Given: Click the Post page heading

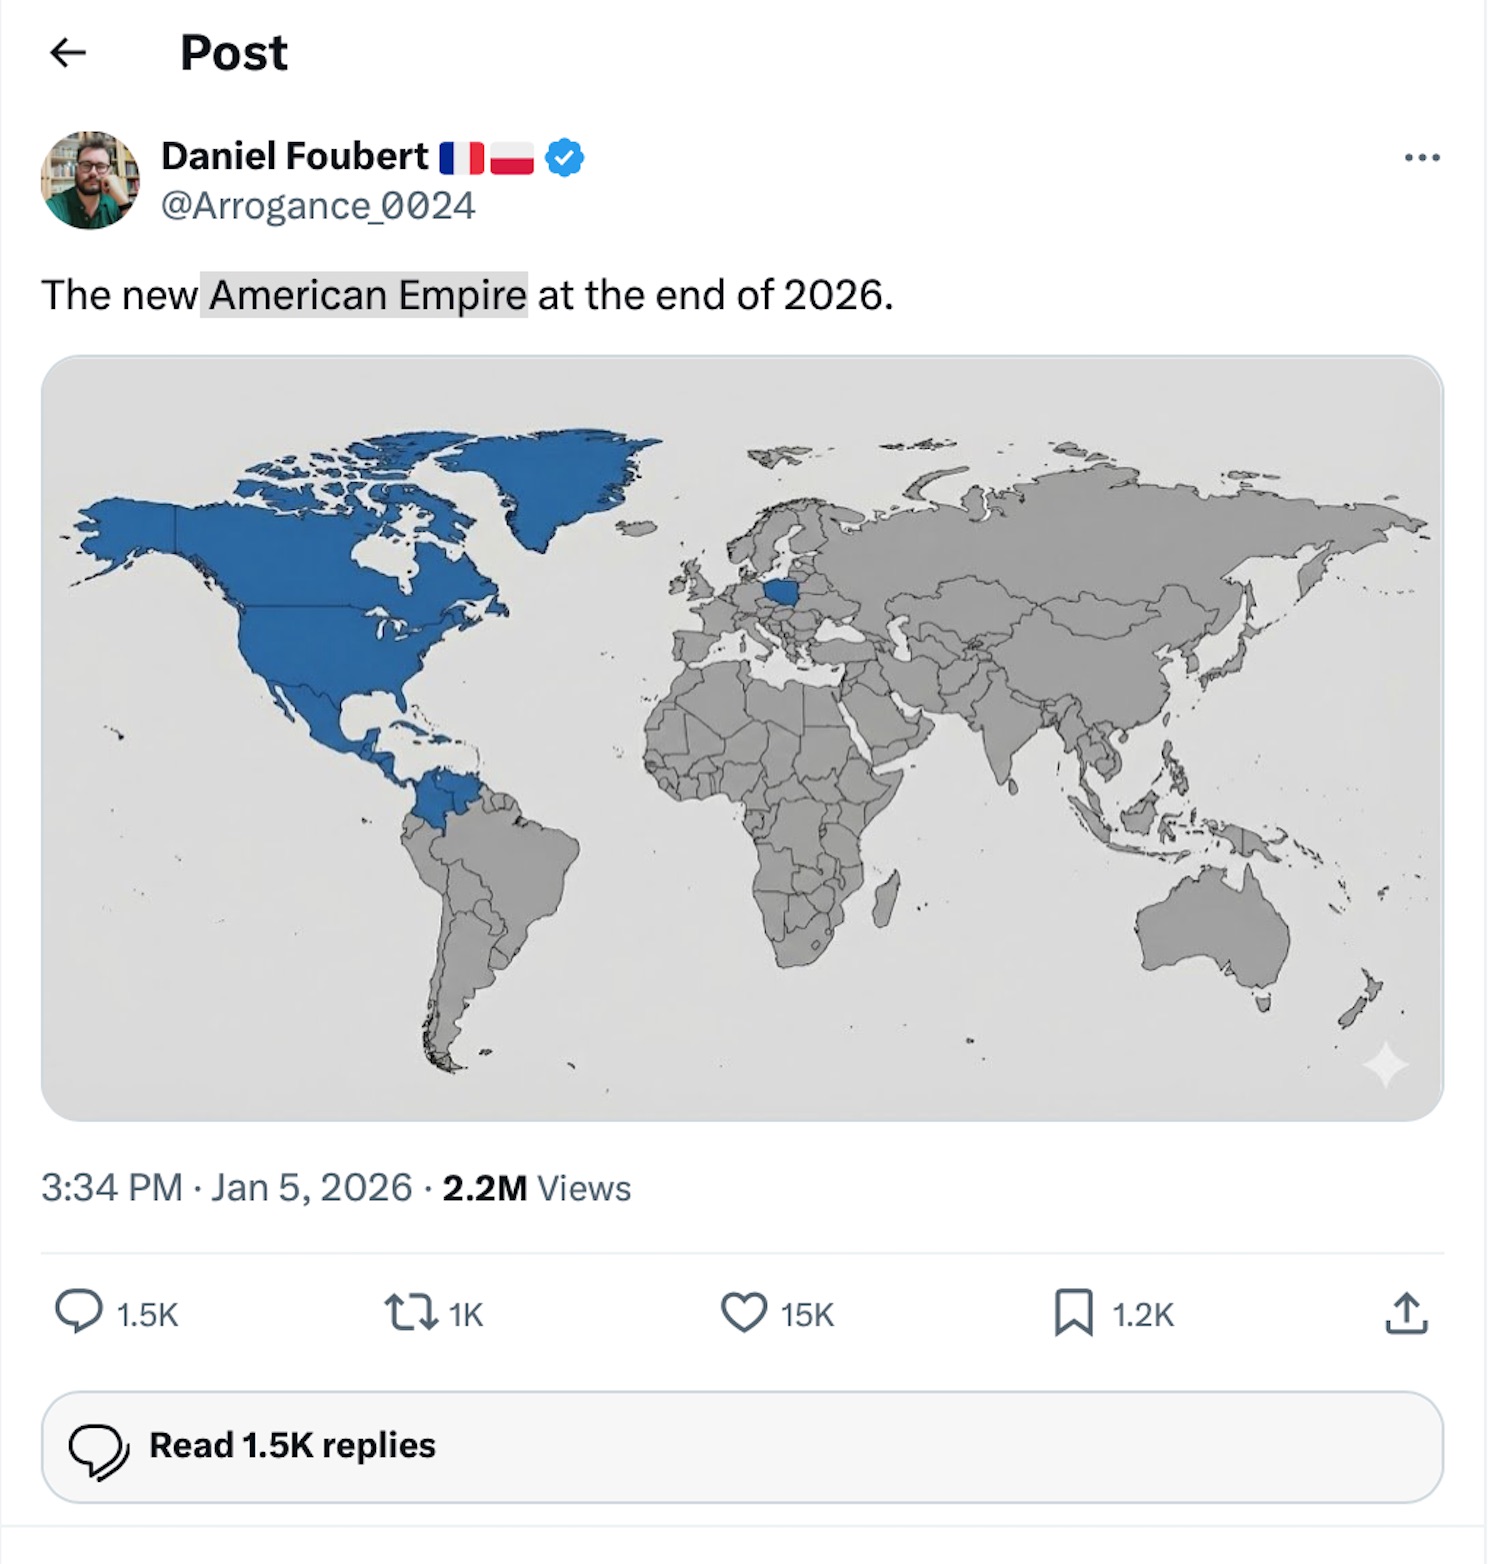Looking at the screenshot, I should [x=233, y=52].
